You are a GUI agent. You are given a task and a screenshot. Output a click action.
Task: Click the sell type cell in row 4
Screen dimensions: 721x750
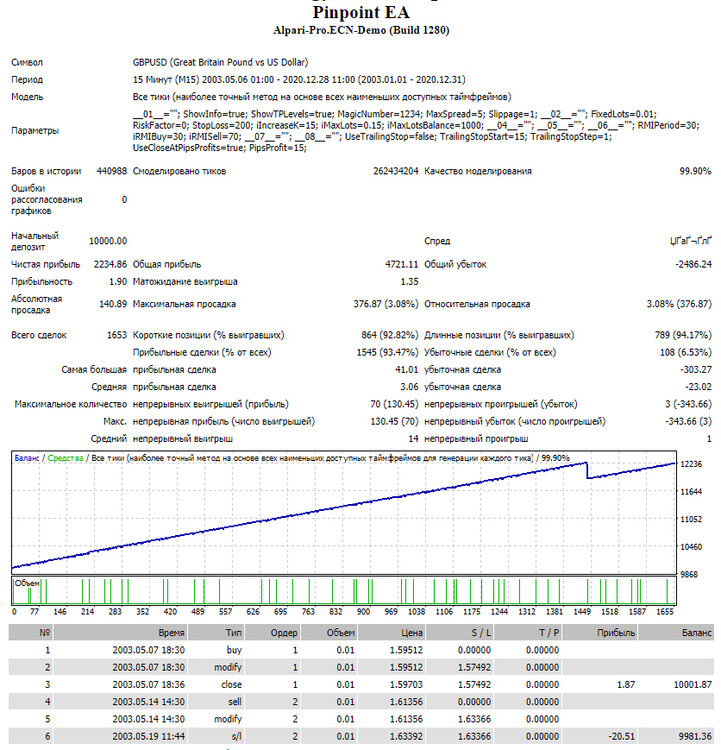(235, 702)
